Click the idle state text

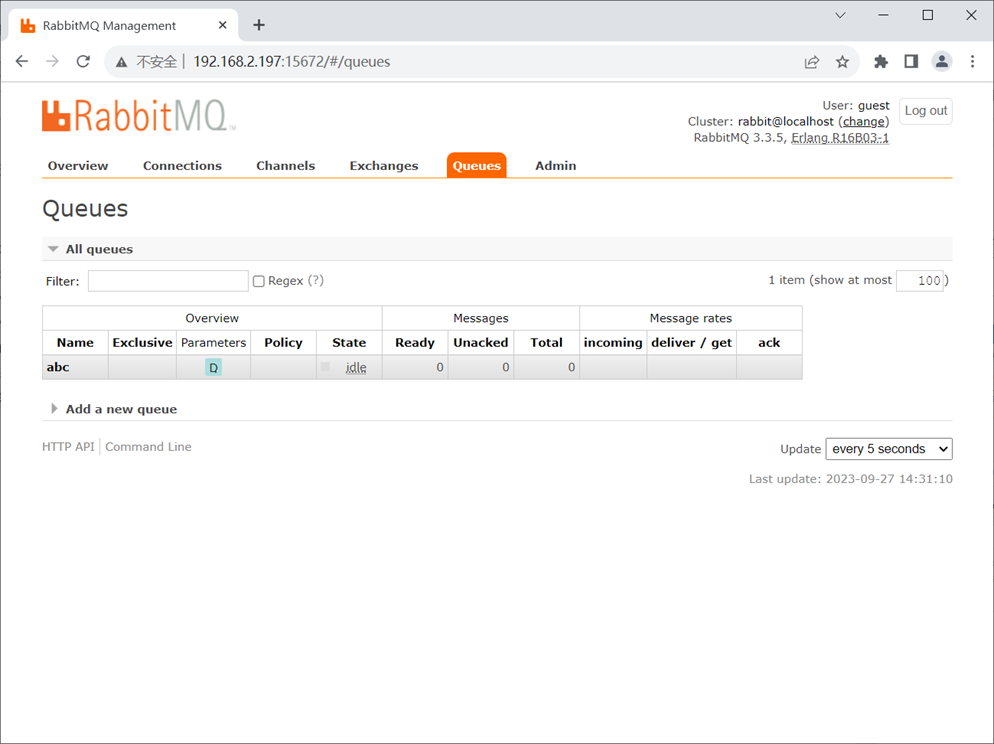tap(356, 368)
